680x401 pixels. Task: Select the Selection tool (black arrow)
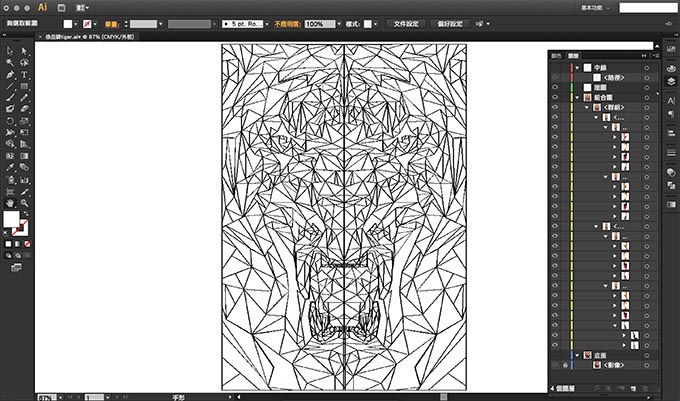click(x=10, y=51)
